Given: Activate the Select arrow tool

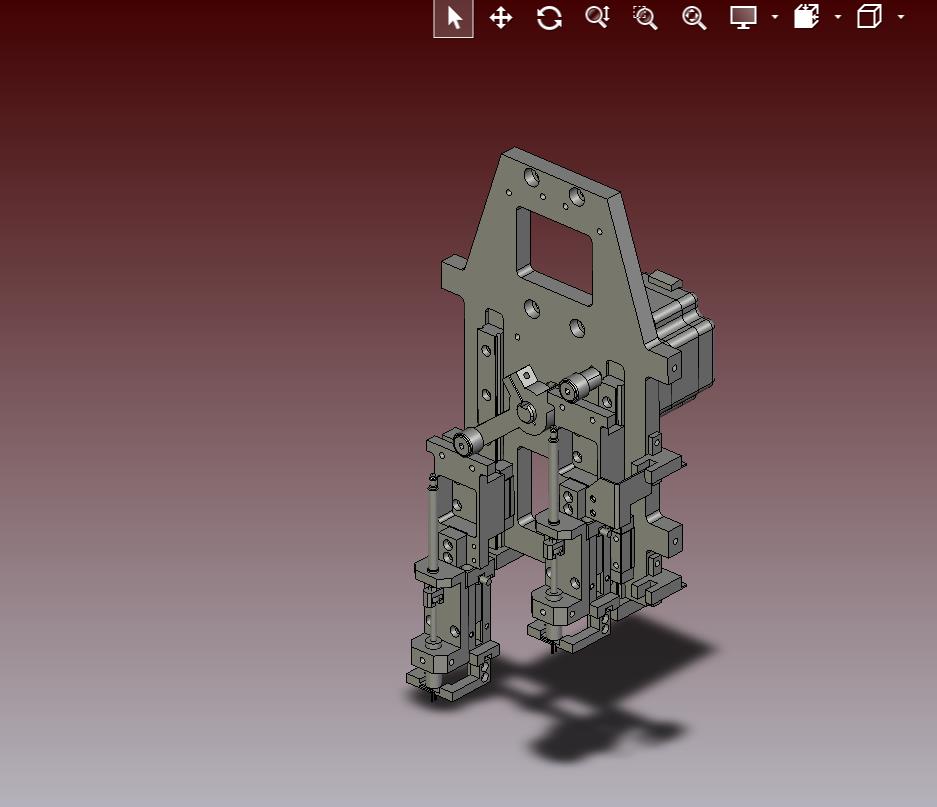Looking at the screenshot, I should tap(454, 18).
